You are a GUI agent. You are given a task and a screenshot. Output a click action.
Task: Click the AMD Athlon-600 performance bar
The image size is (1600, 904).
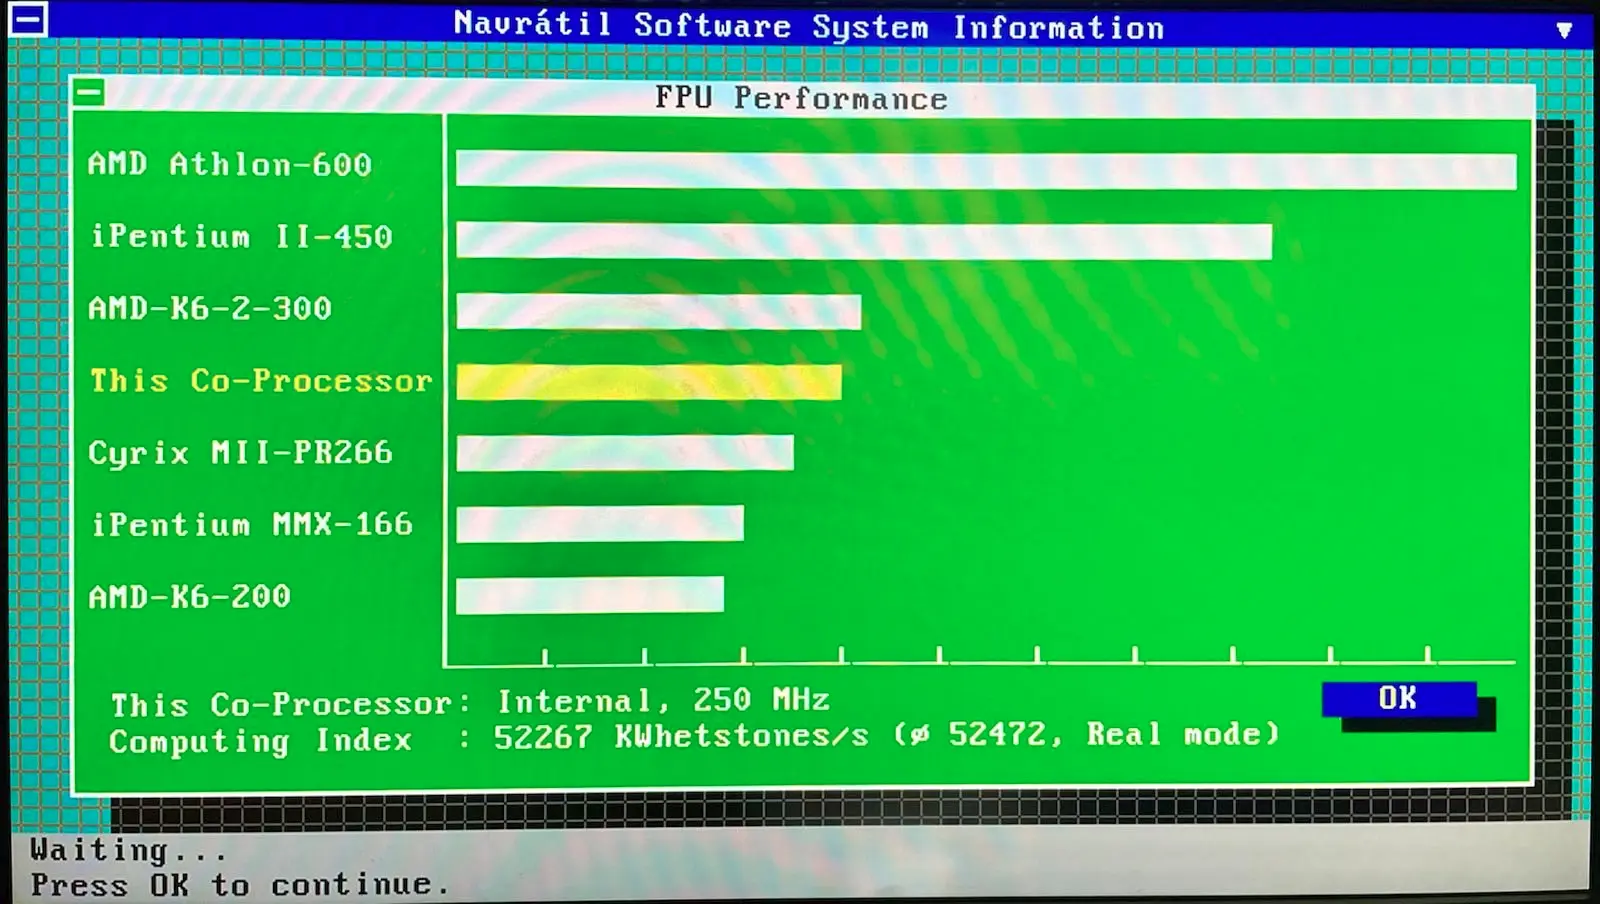[x=986, y=170]
